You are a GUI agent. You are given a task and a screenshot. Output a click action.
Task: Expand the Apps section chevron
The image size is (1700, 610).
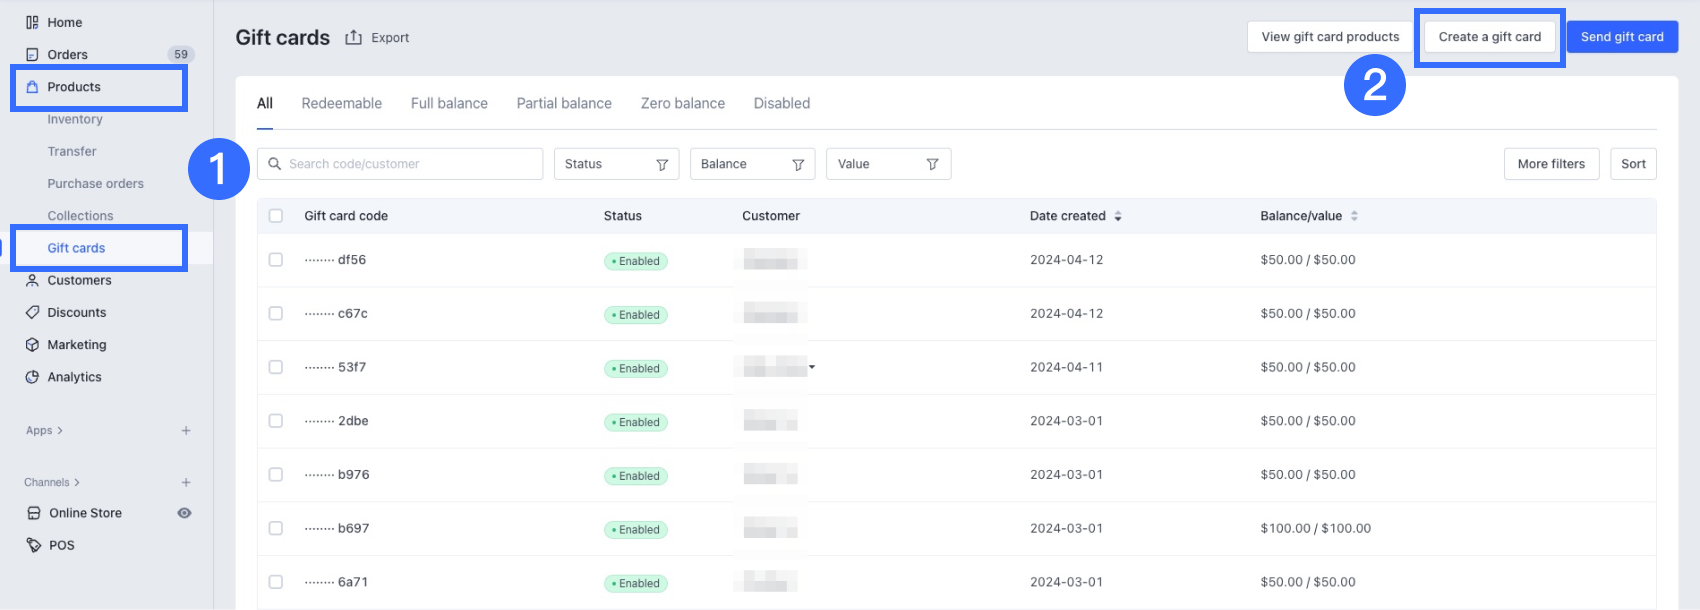[x=60, y=431]
